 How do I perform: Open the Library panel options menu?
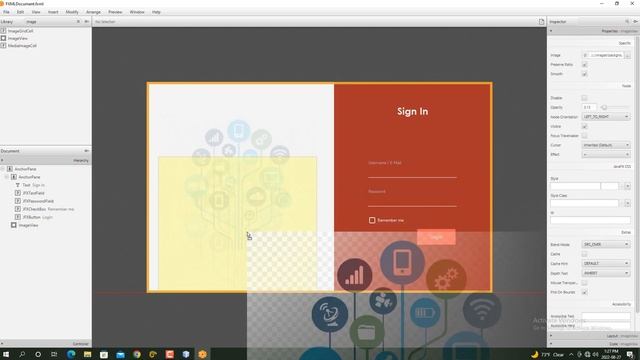coord(87,22)
